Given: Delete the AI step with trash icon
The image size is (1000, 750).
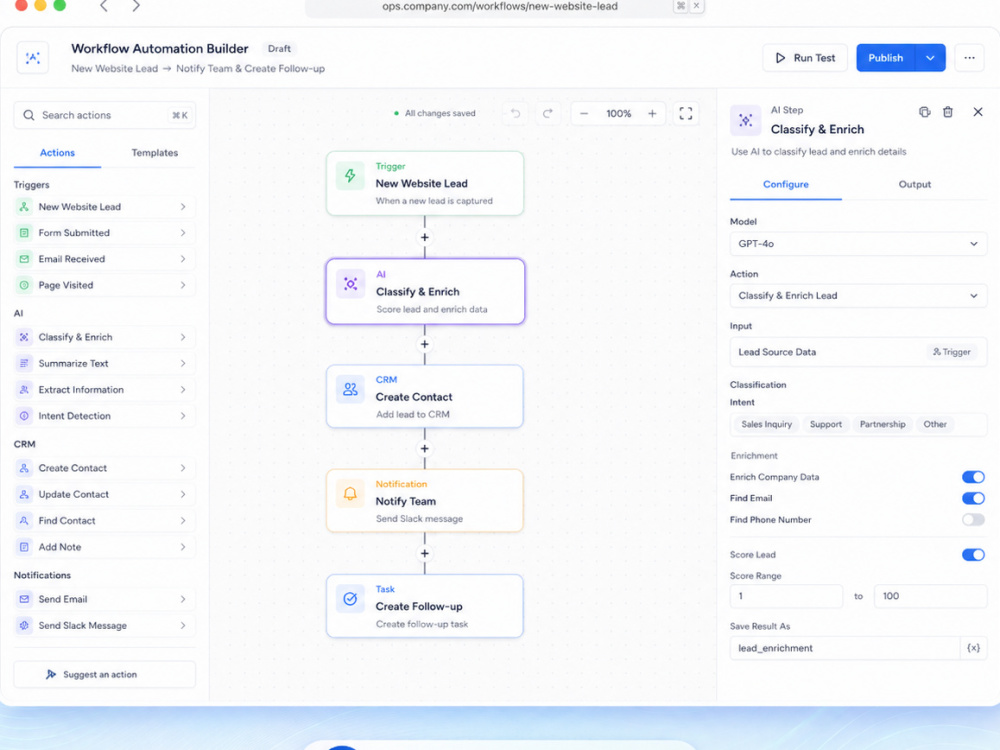Looking at the screenshot, I should pos(948,112).
